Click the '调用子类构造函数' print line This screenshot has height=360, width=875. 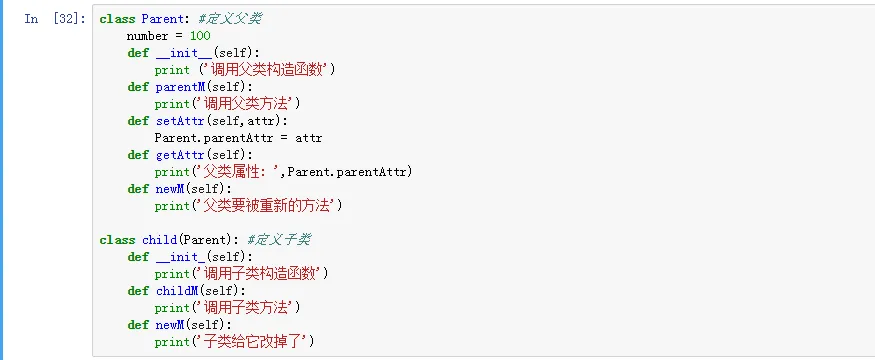[242, 274]
